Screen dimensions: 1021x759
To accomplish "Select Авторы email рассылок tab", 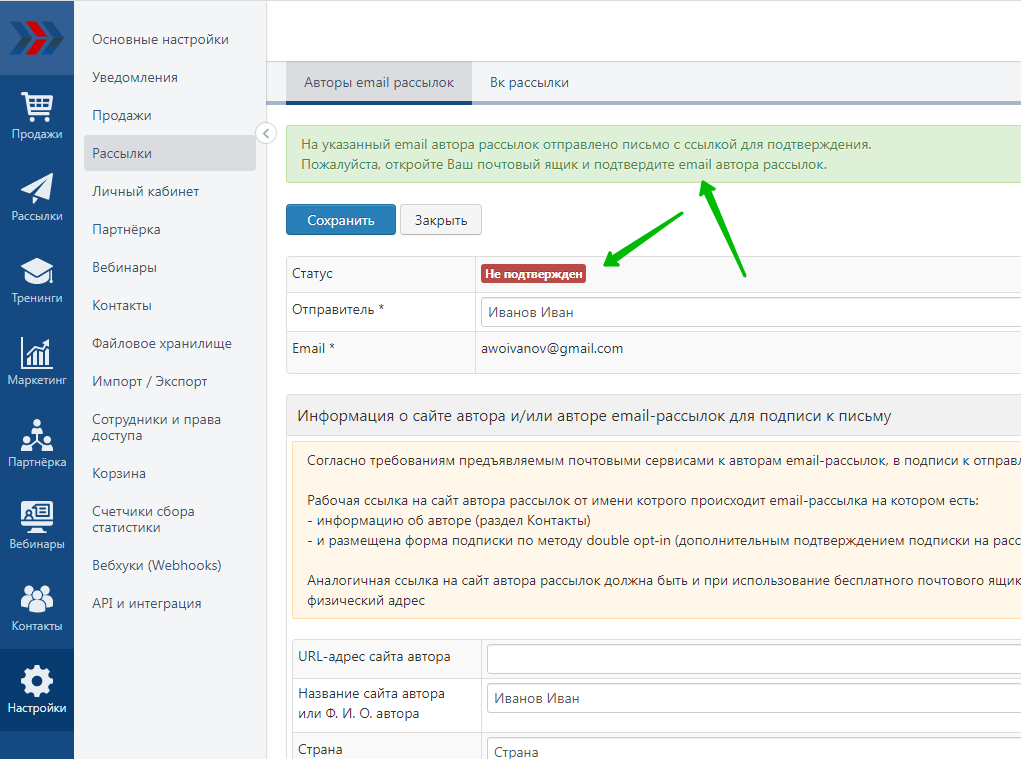I will click(378, 83).
